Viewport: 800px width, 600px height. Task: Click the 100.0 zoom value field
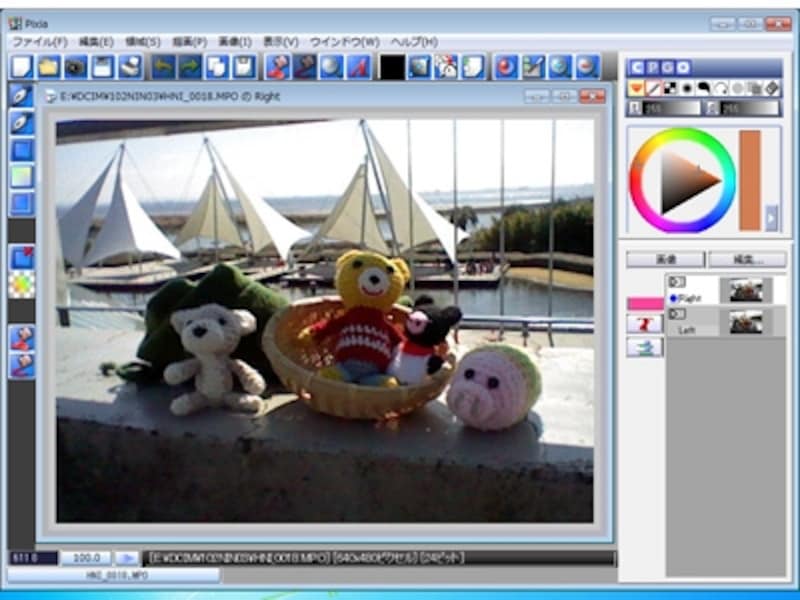pyautogui.click(x=86, y=558)
